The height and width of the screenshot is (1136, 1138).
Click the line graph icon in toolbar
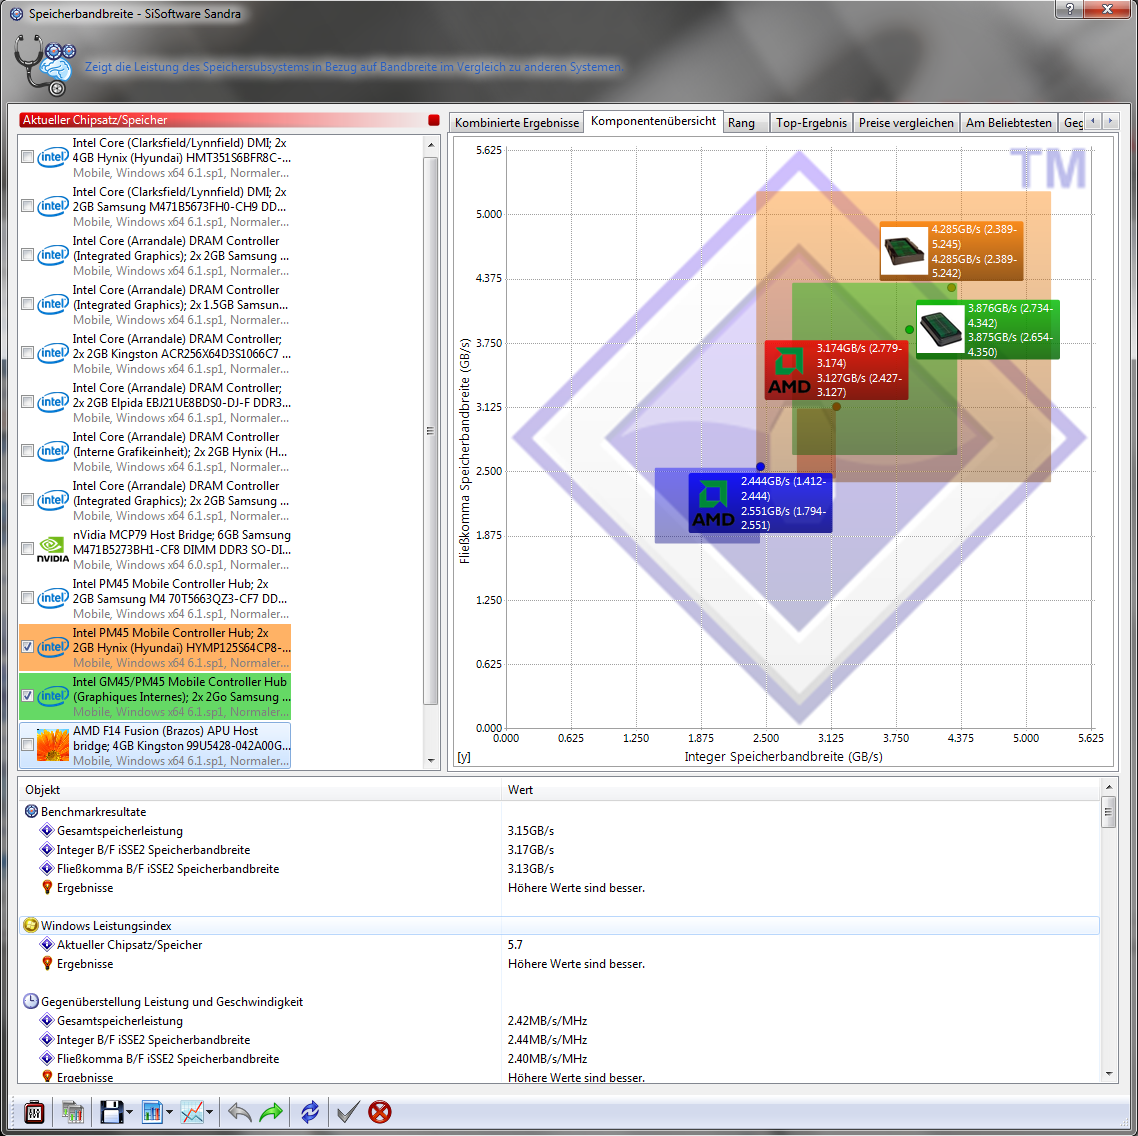(192, 1112)
